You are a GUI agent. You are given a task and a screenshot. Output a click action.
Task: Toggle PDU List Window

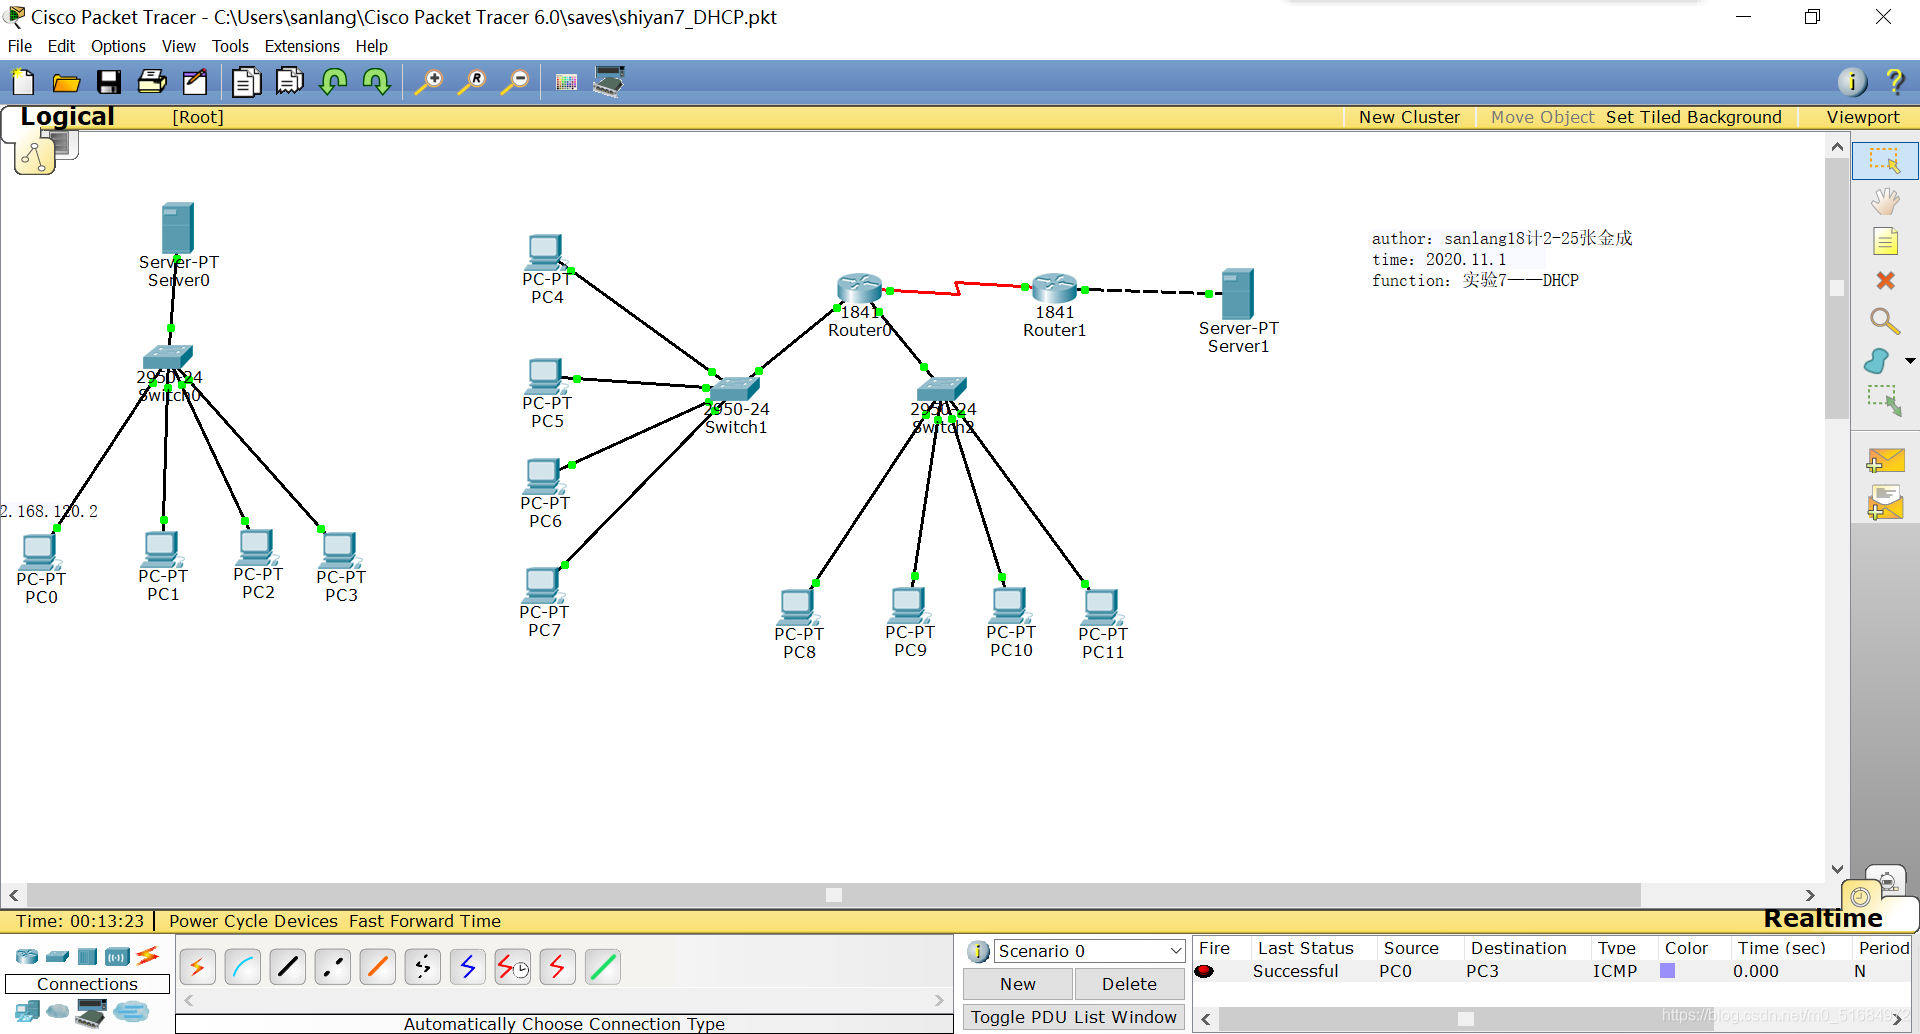tap(1074, 1017)
